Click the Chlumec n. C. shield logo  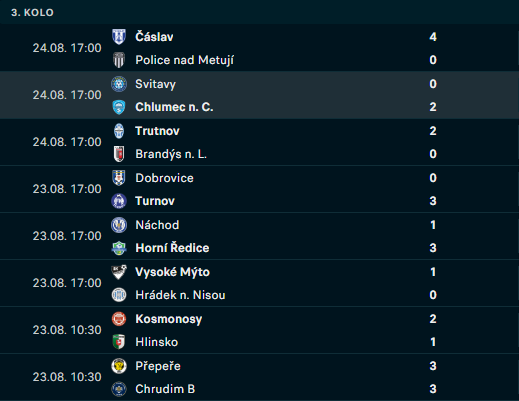pyautogui.click(x=119, y=107)
